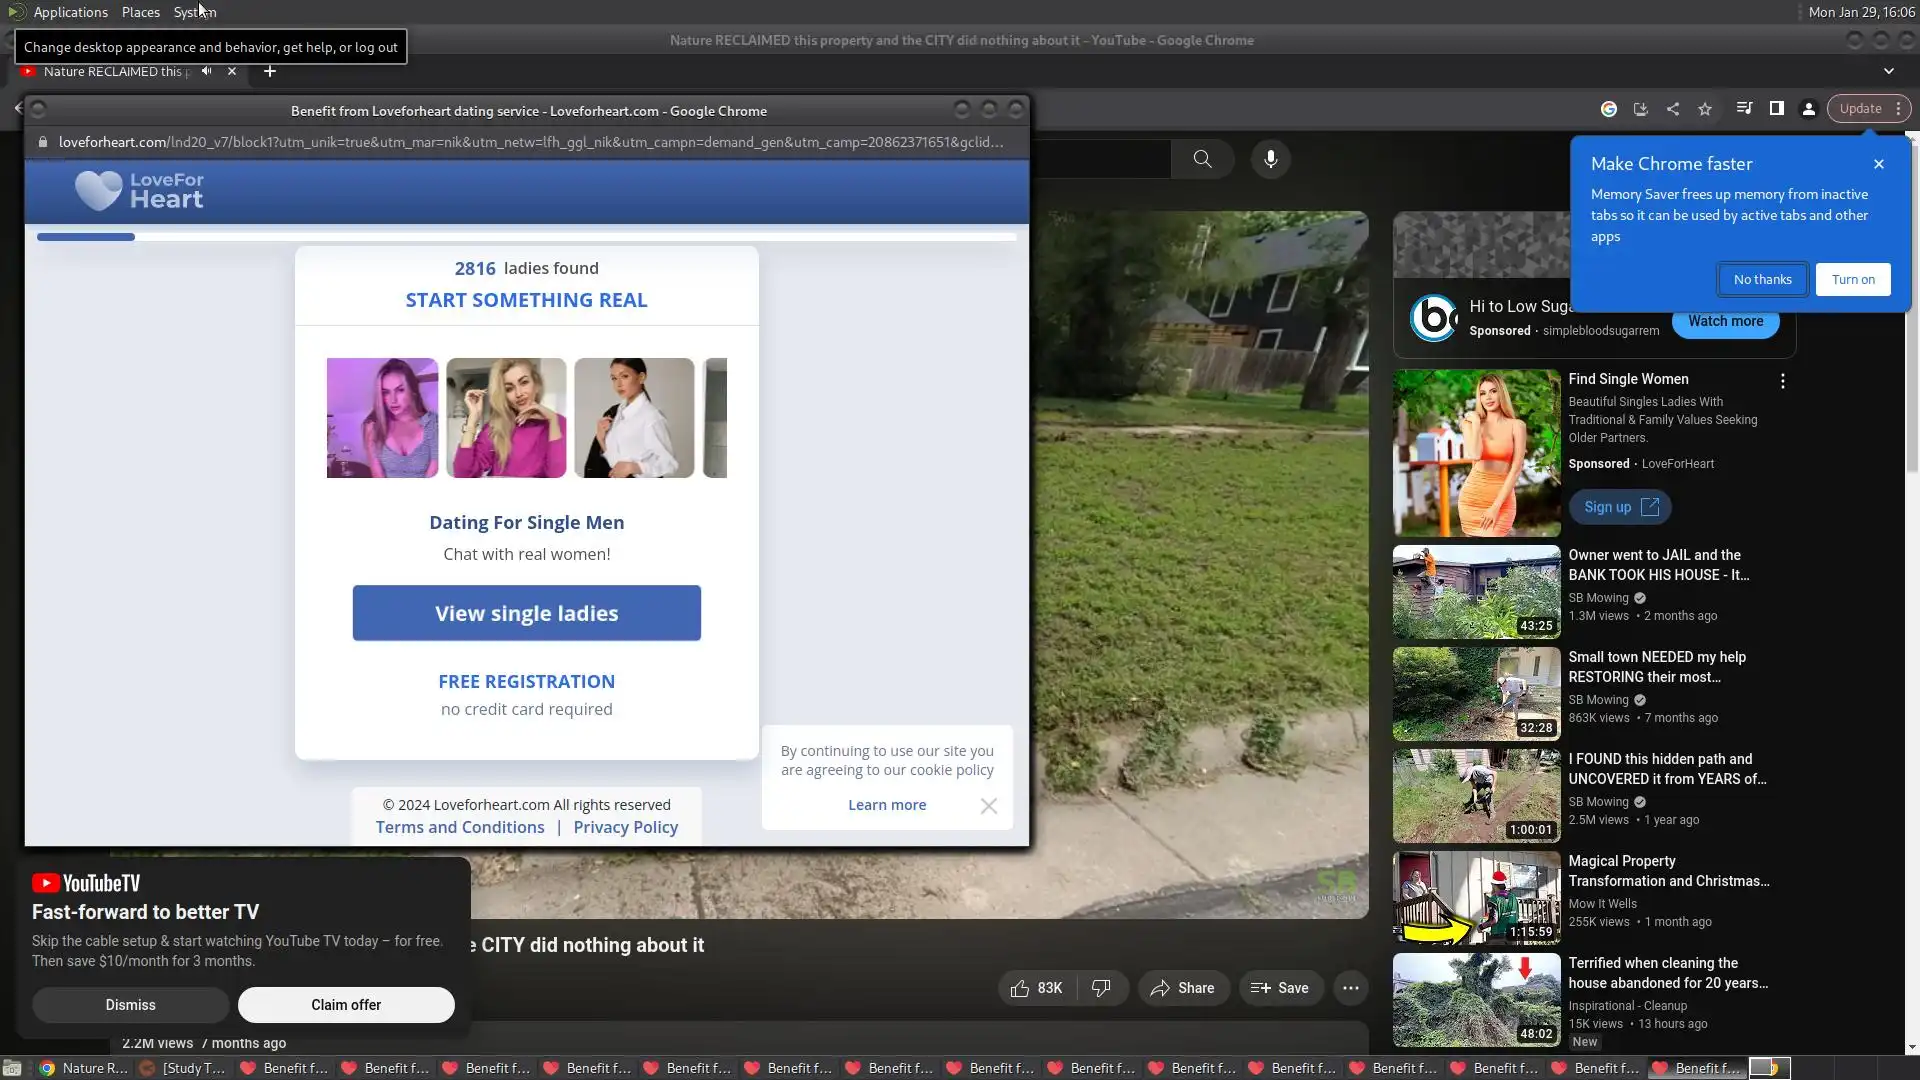The image size is (1920, 1080).
Task: Click the Chrome profile avatar icon
Action: 1809,109
